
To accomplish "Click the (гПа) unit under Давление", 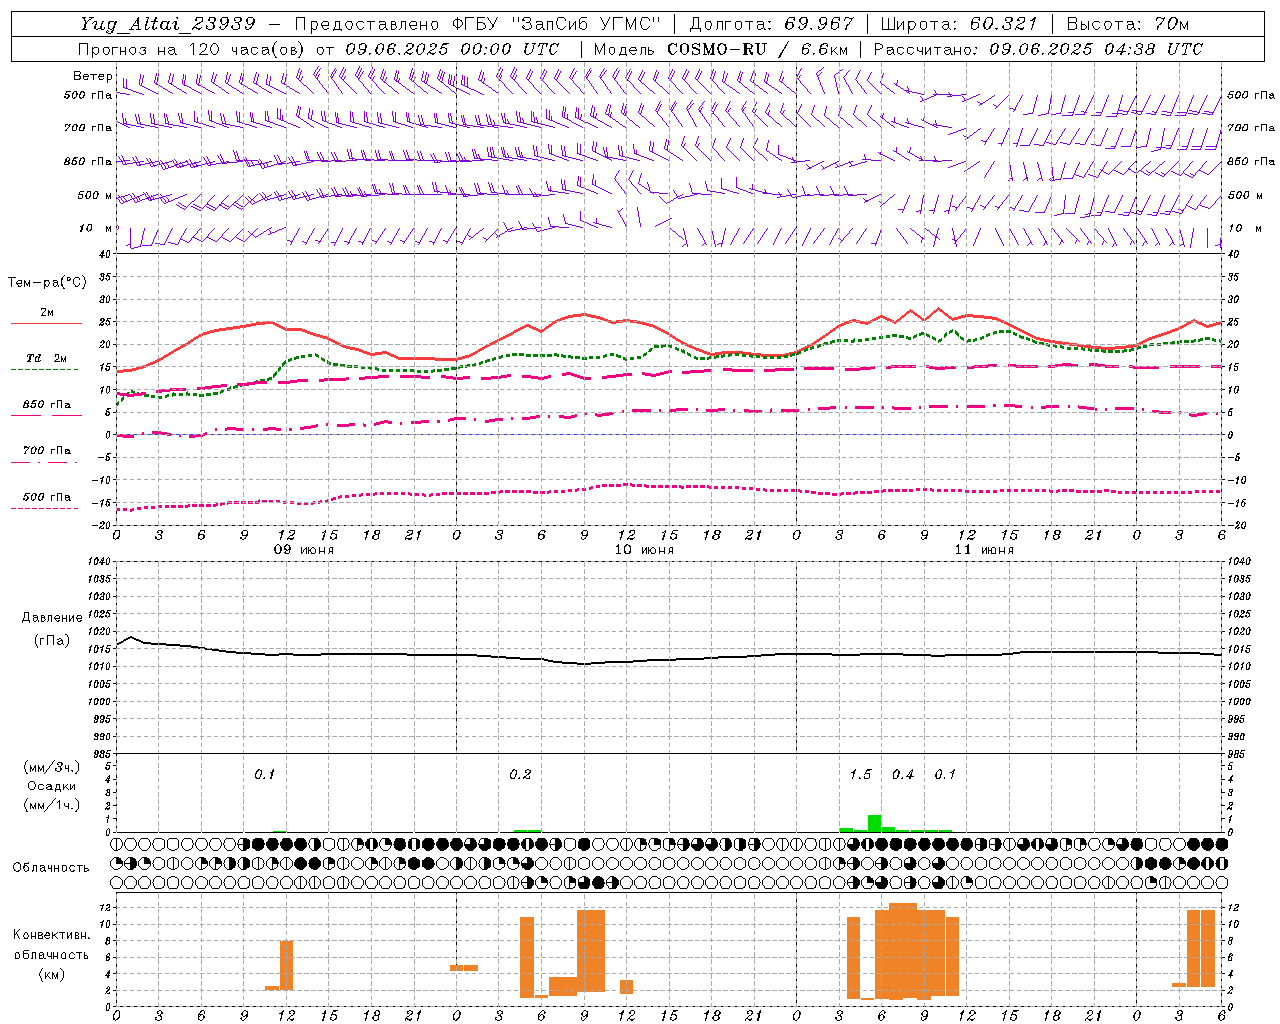I will point(52,640).
